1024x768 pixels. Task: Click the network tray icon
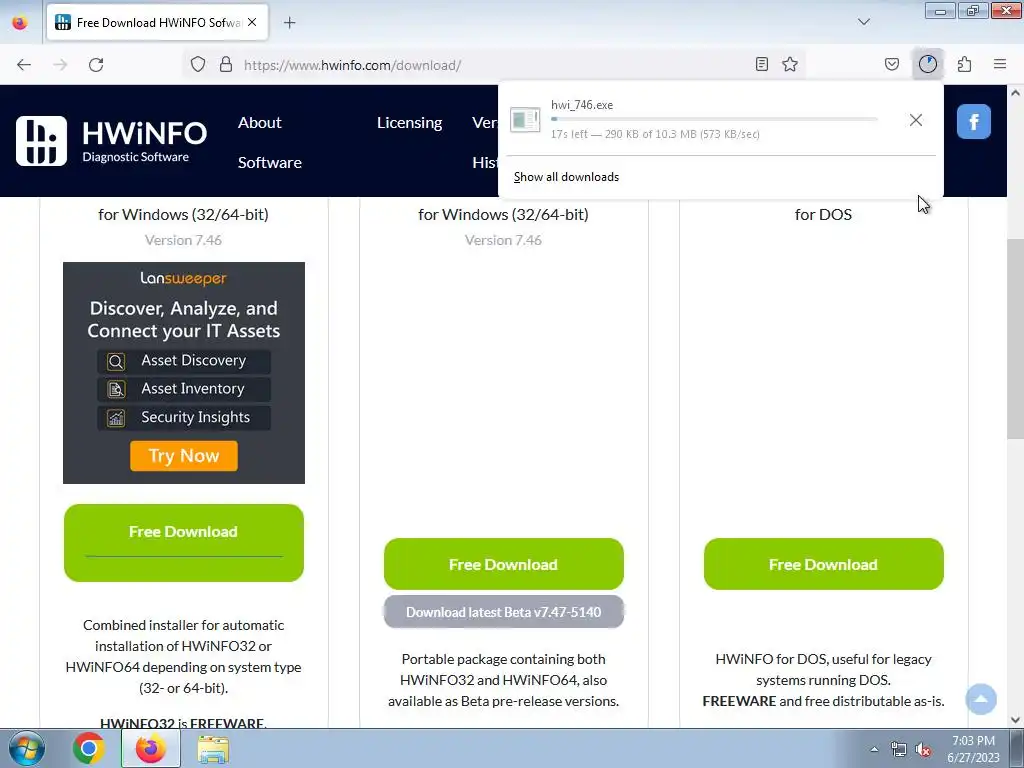coord(899,750)
